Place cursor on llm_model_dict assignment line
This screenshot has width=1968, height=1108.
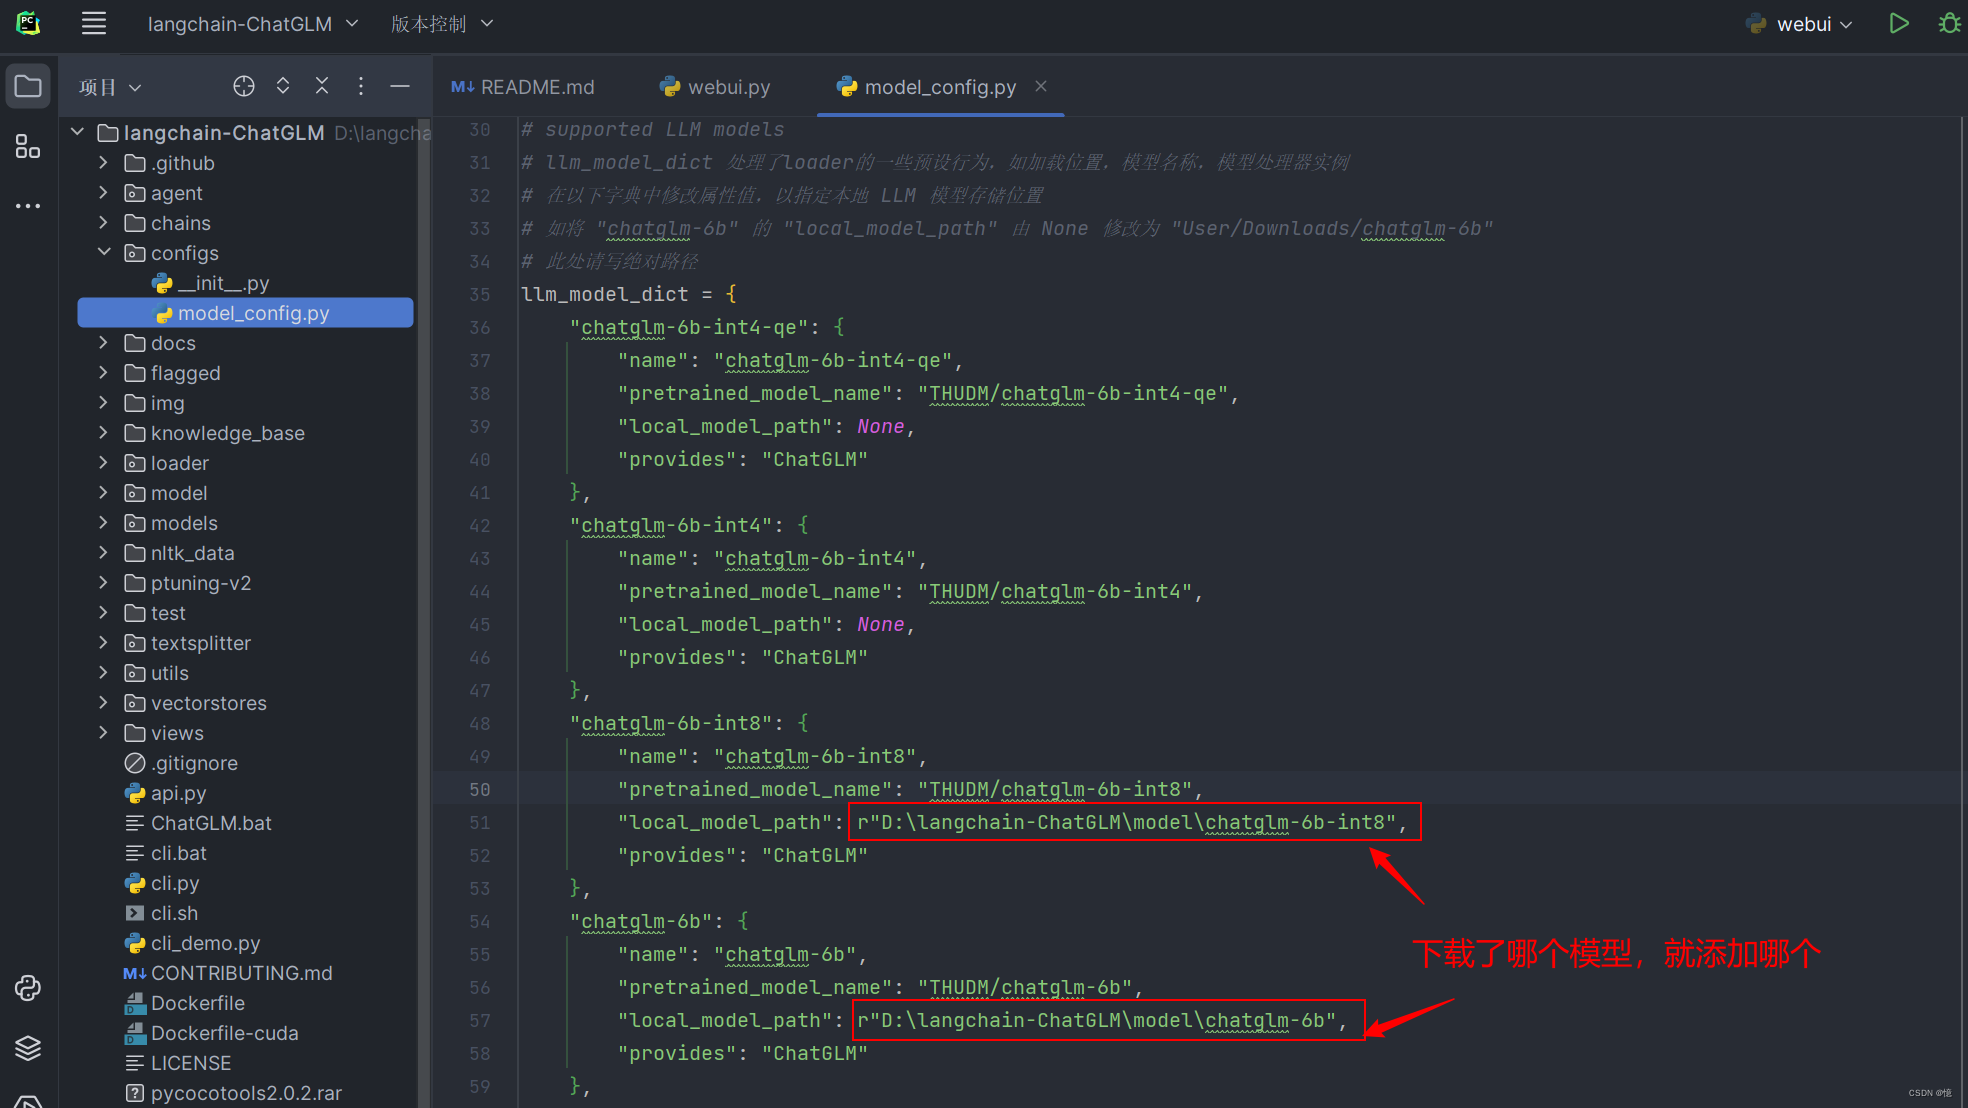tap(629, 294)
